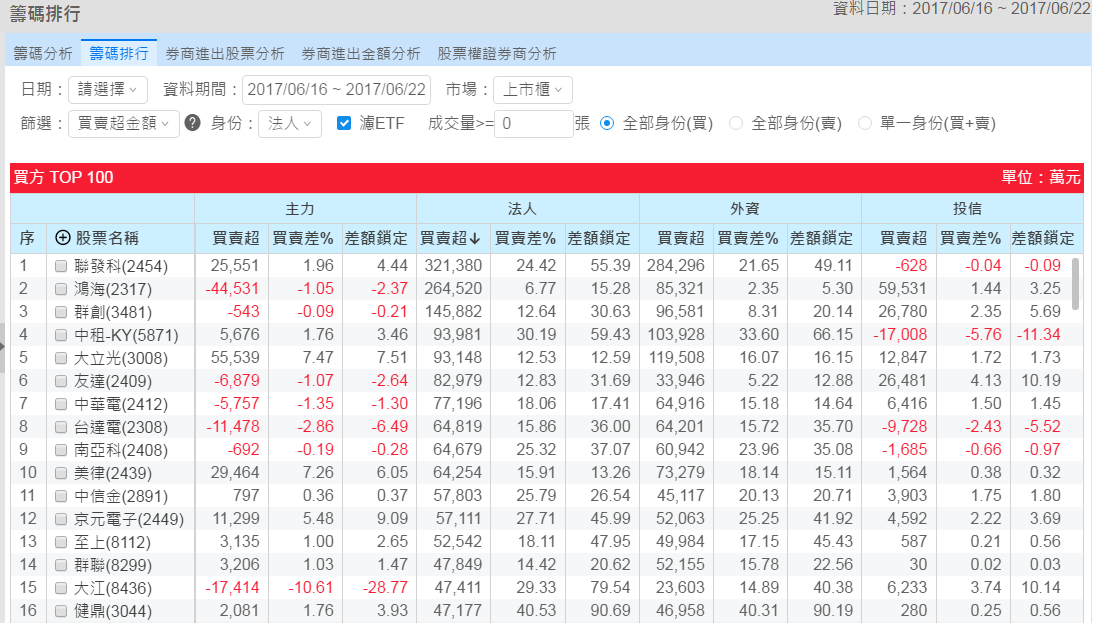Open the 身份 法人 dropdown
Screen dimensions: 1093x623
click(x=289, y=123)
